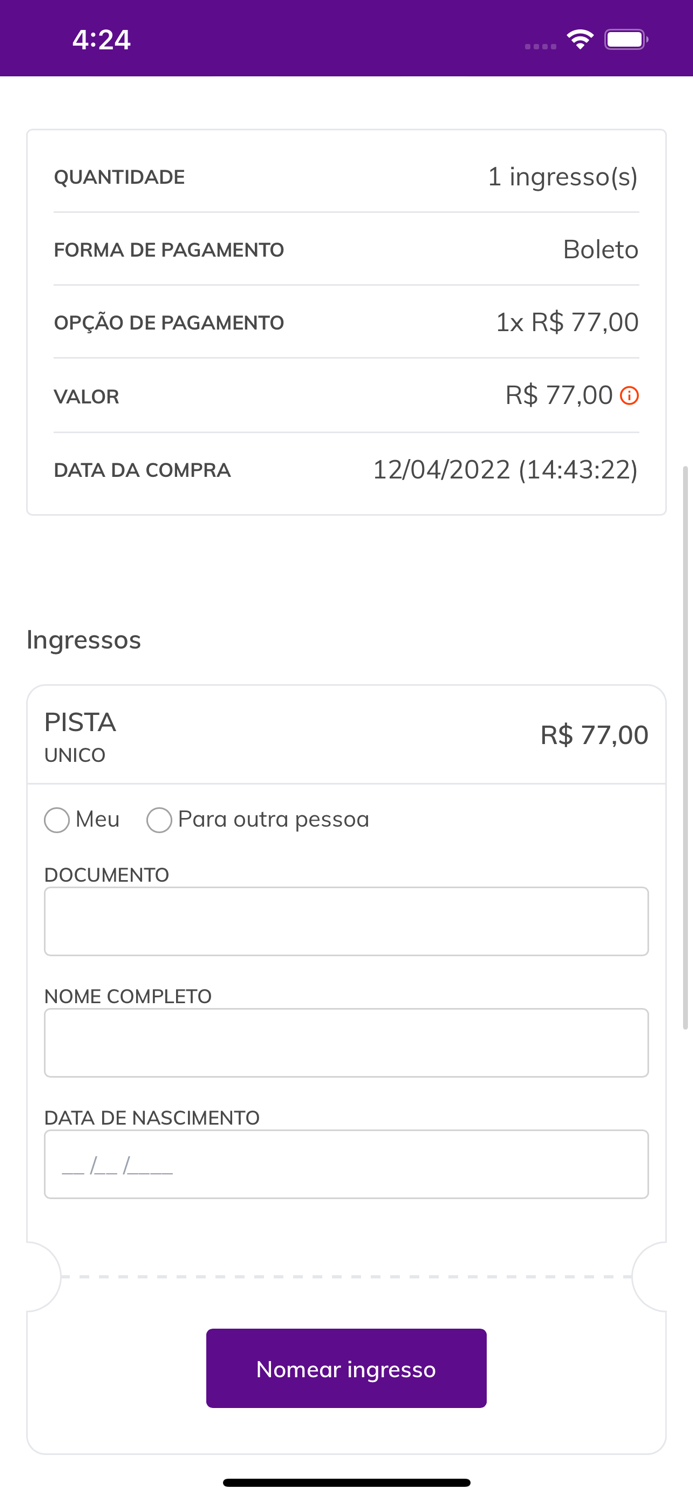Tap the Wi-Fi icon in status bar

580,40
